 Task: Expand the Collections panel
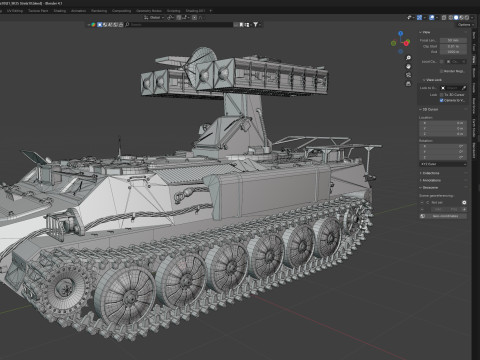[430, 173]
